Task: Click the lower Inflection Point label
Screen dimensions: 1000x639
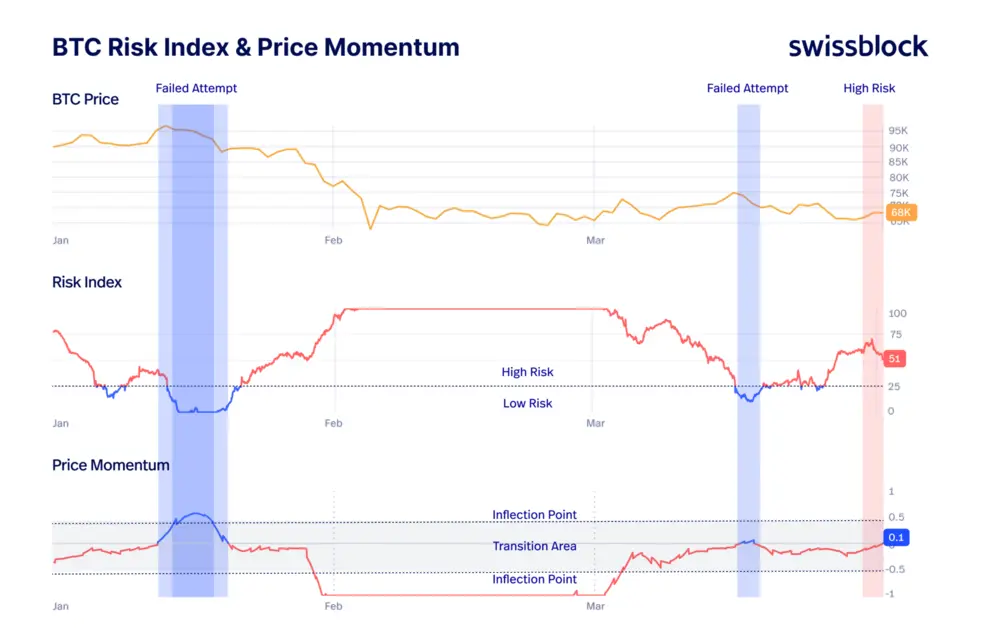Action: (534, 579)
